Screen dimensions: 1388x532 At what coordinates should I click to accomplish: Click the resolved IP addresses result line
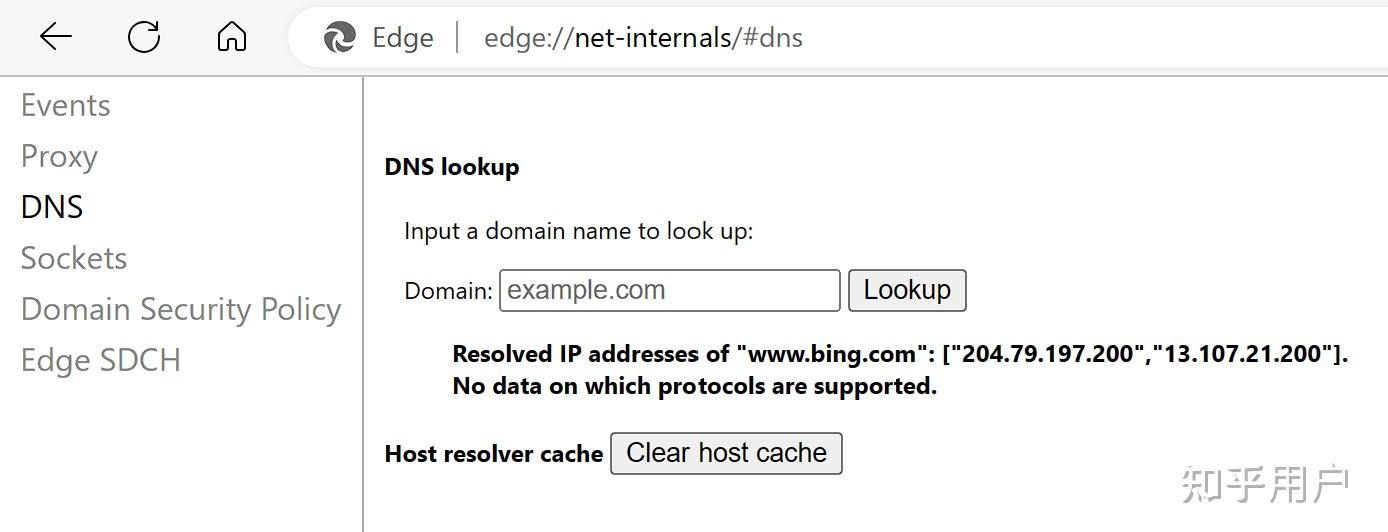(900, 354)
